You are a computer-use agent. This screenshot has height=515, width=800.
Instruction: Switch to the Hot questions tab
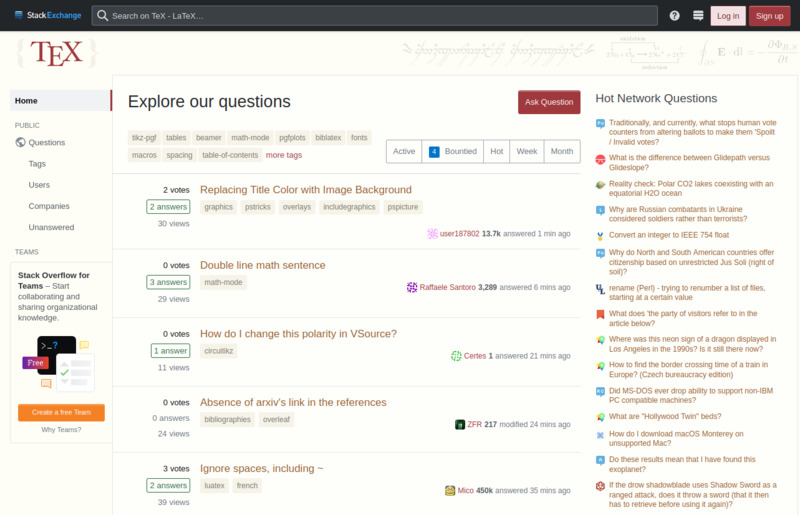click(x=496, y=152)
